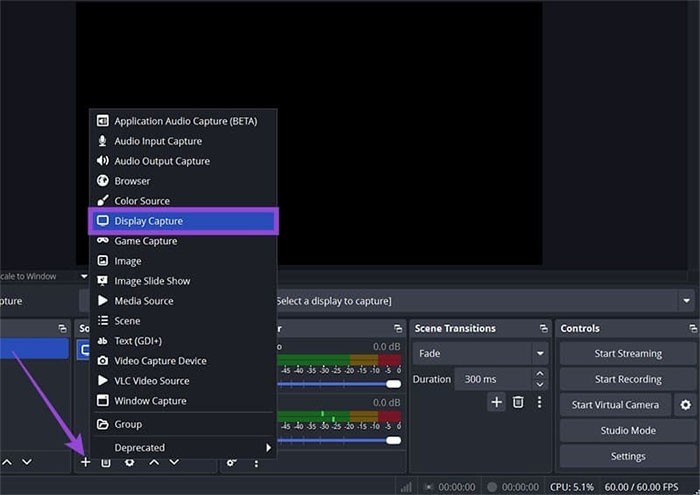Select Display Capture from the menu

pyautogui.click(x=183, y=221)
